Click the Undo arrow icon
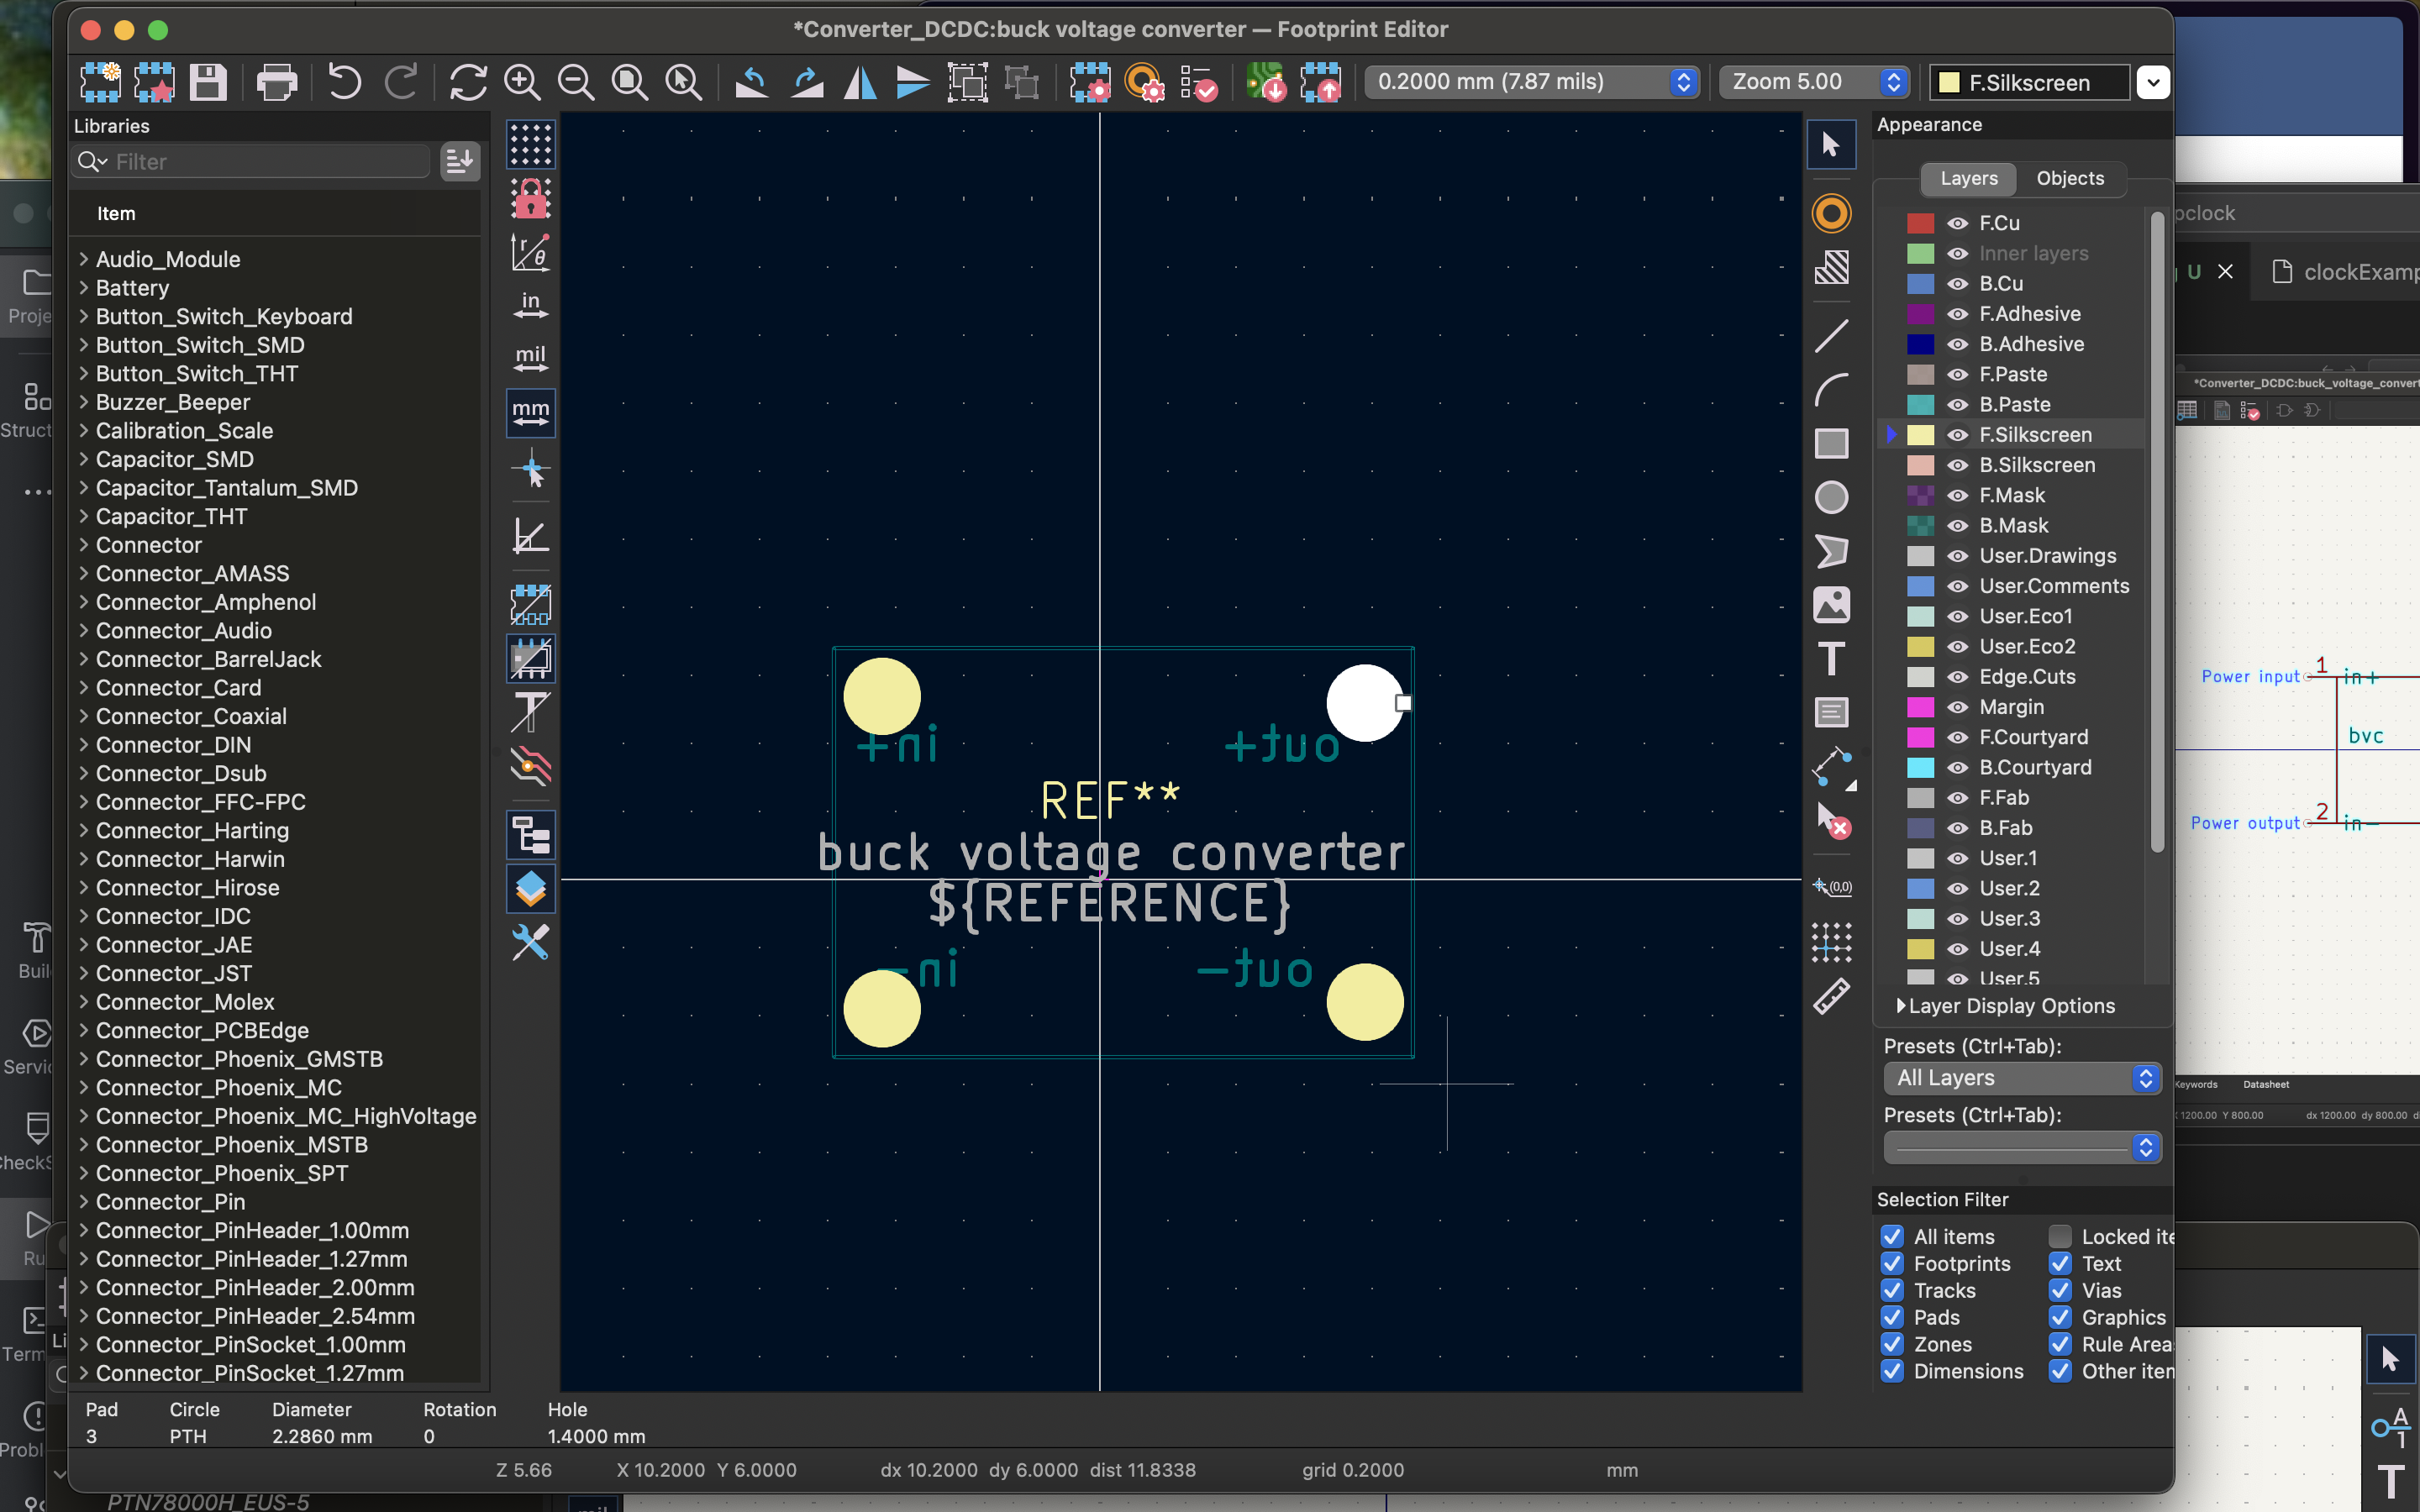This screenshot has width=2420, height=1512. click(x=344, y=82)
